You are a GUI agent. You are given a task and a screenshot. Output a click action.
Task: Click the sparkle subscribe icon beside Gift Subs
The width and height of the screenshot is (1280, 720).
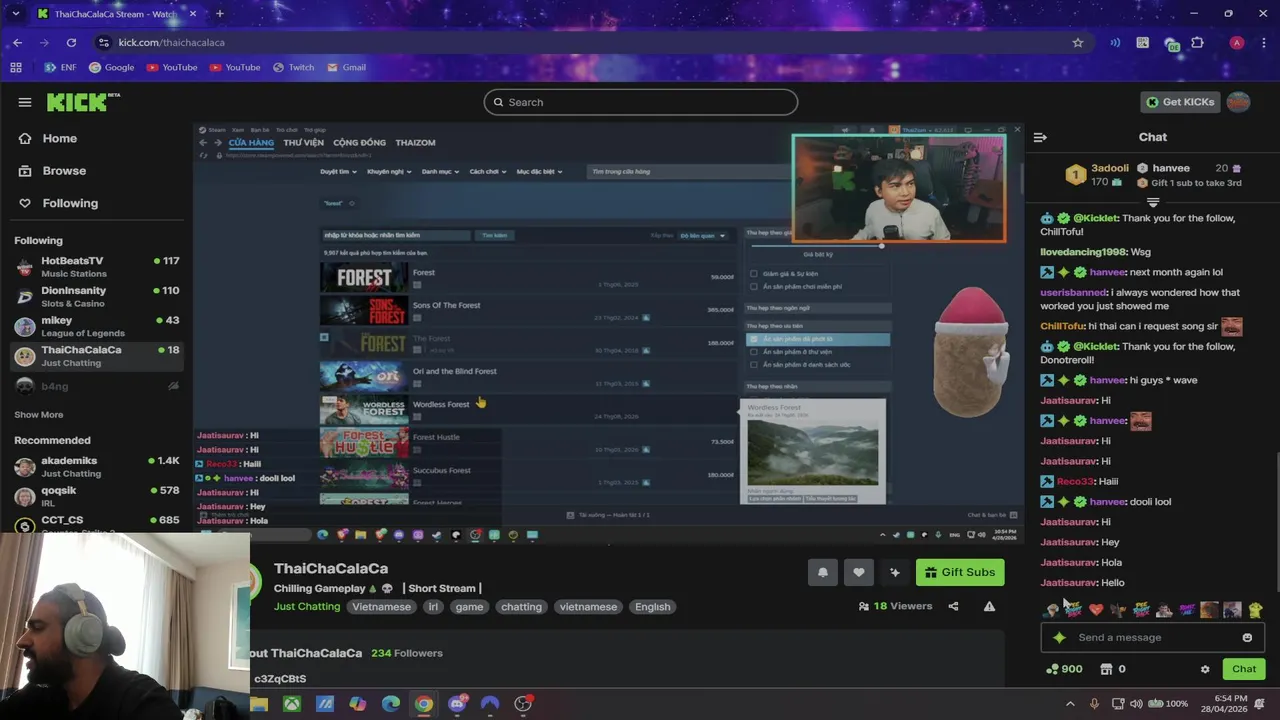(x=894, y=572)
